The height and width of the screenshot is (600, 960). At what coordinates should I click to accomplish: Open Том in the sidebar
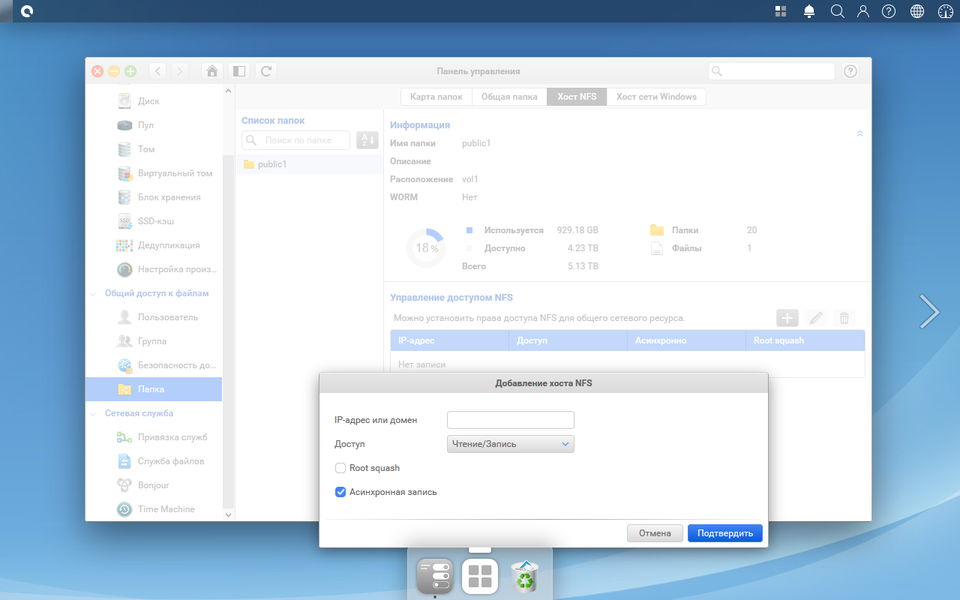pyautogui.click(x=154, y=149)
